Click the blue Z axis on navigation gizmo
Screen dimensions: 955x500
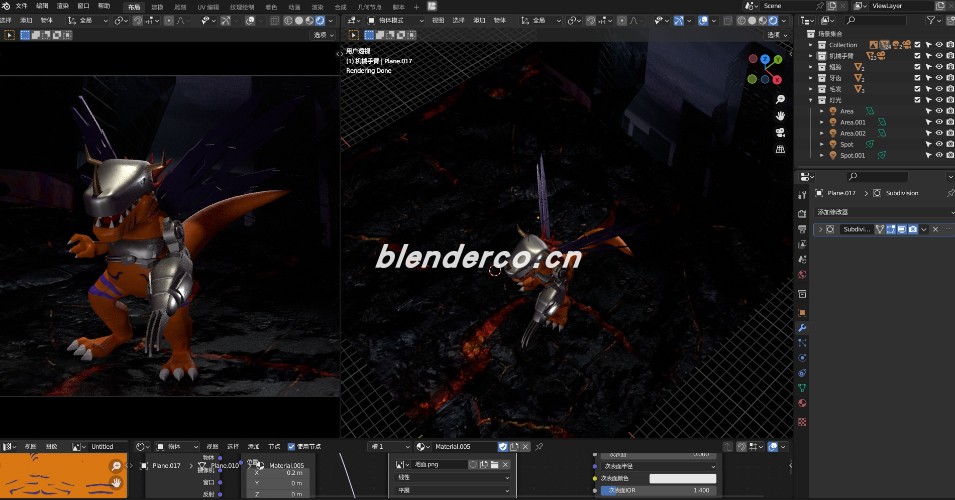pos(765,59)
